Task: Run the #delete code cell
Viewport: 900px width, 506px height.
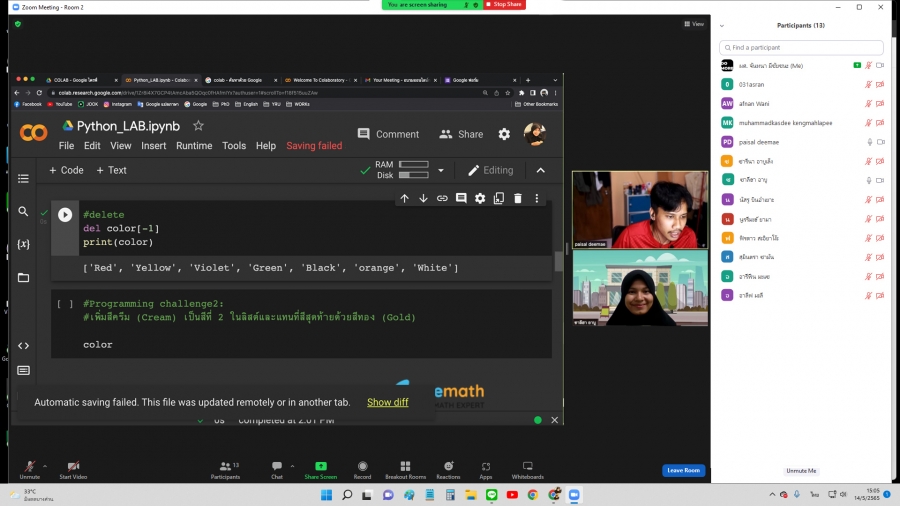Action: coord(65,214)
